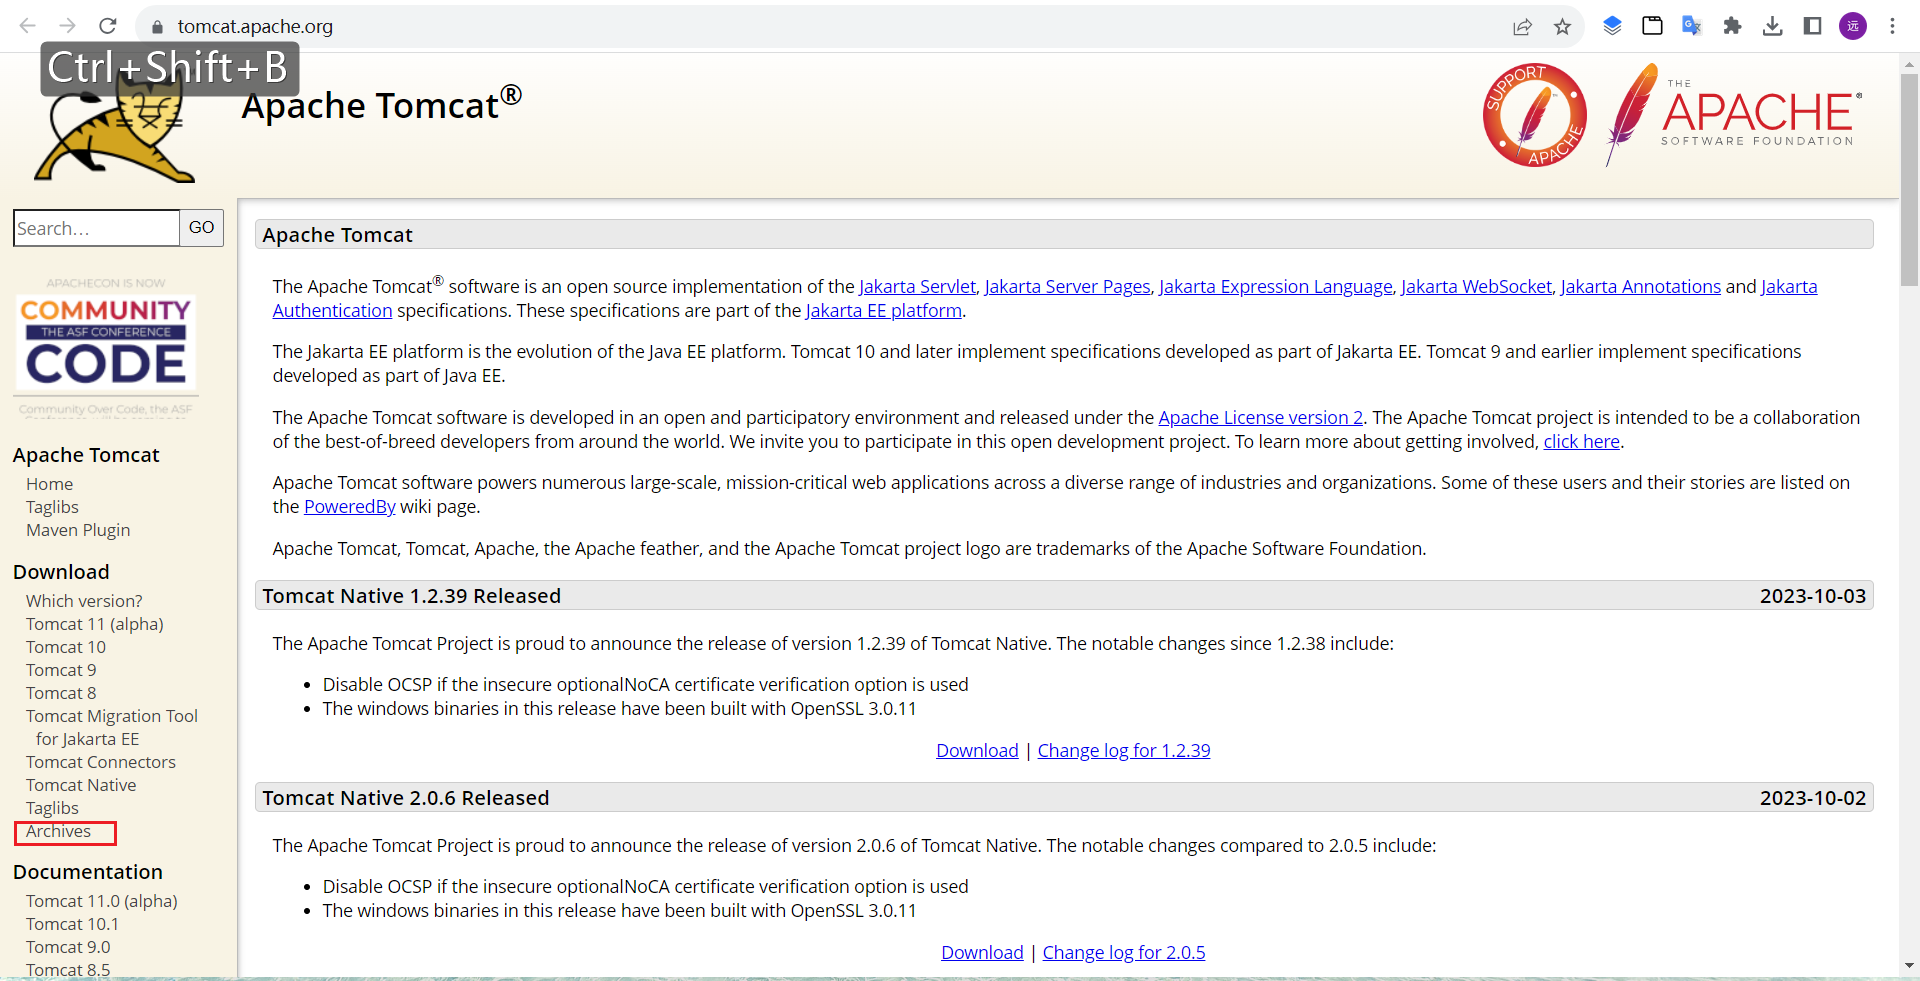The width and height of the screenshot is (1920, 981).
Task: Click into the Search... field
Action: (x=96, y=228)
